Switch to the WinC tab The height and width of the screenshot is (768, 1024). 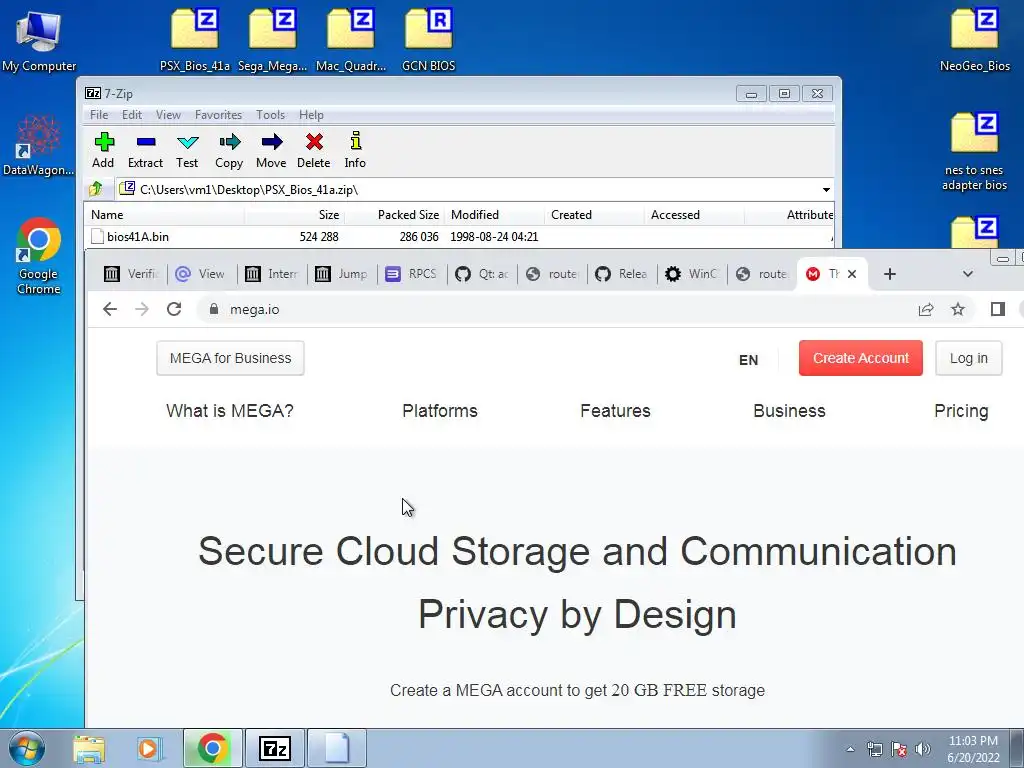pyautogui.click(x=692, y=274)
